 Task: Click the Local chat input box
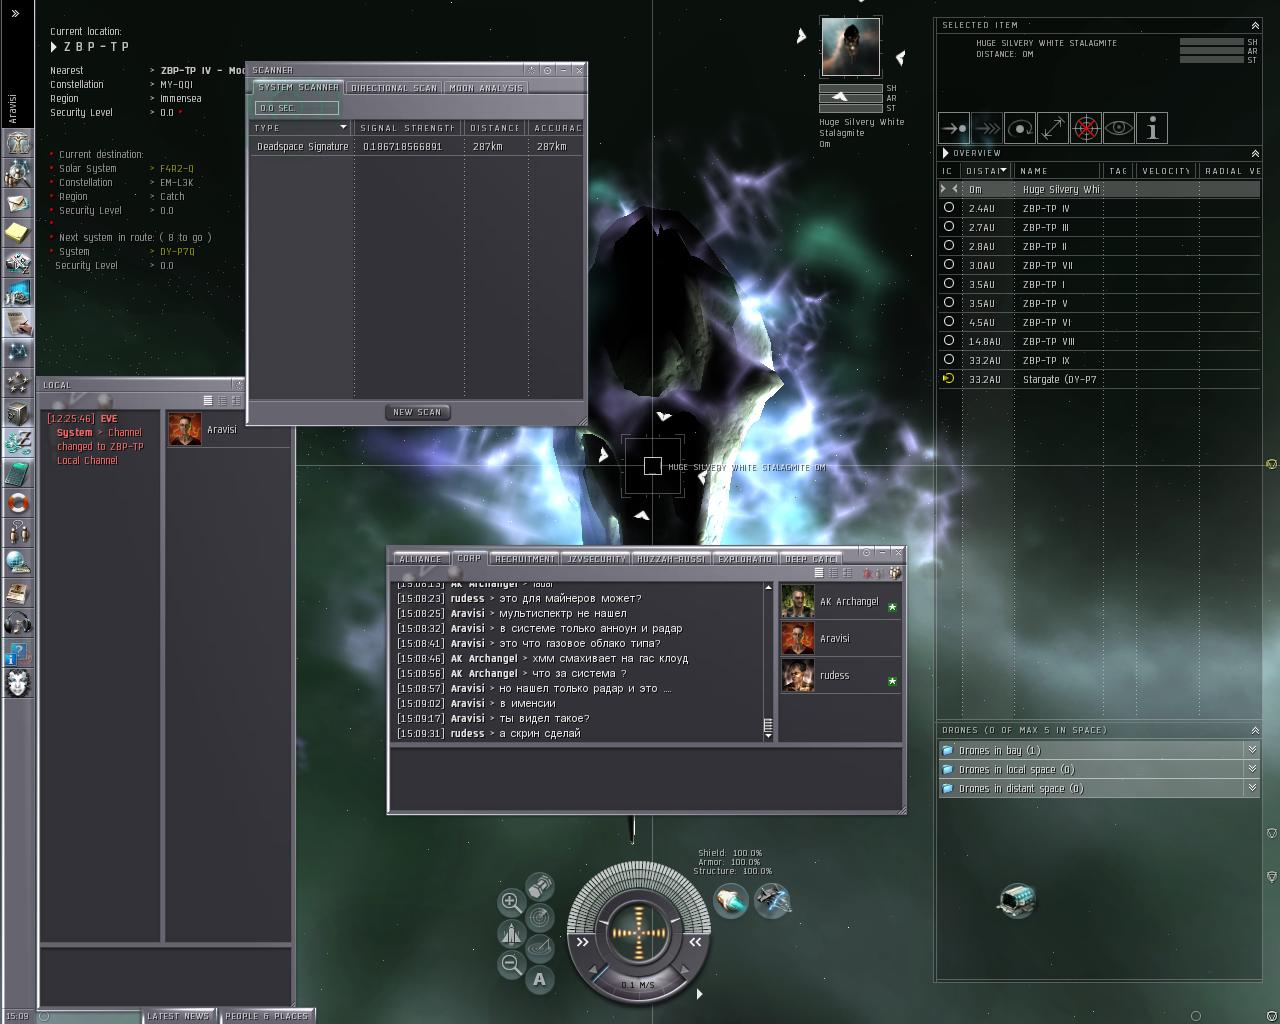click(166, 974)
